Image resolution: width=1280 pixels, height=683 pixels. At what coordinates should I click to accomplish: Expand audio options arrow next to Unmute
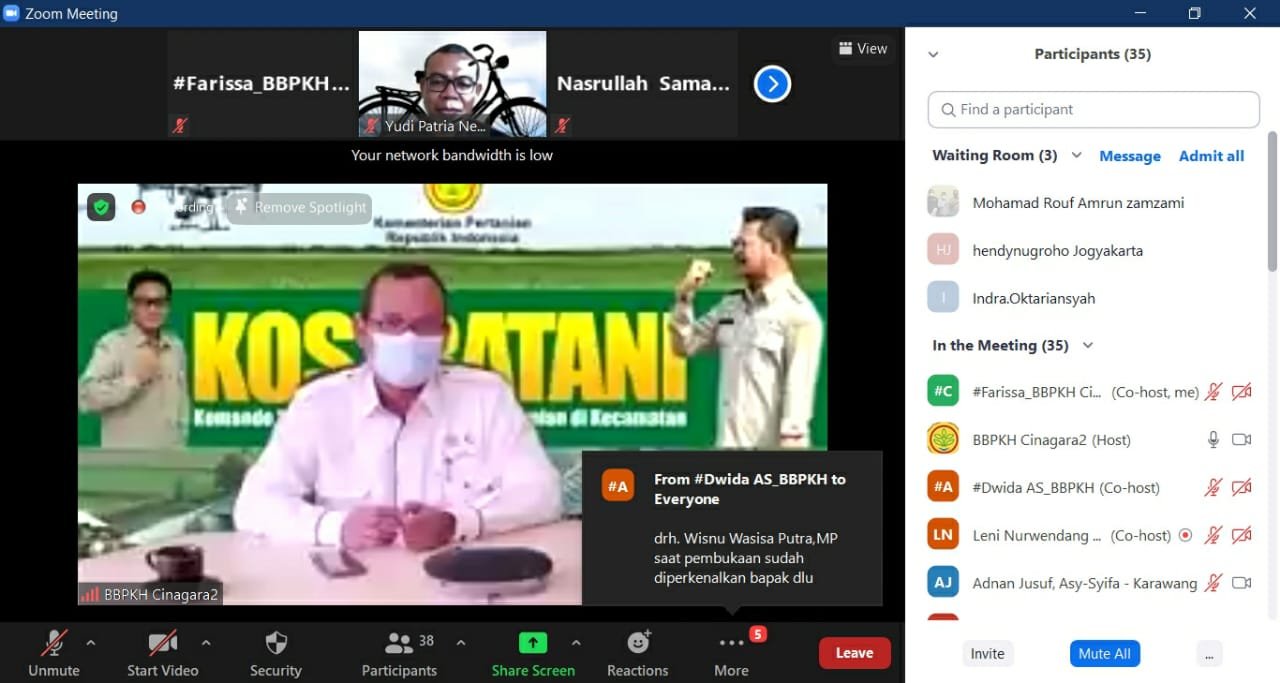91,643
